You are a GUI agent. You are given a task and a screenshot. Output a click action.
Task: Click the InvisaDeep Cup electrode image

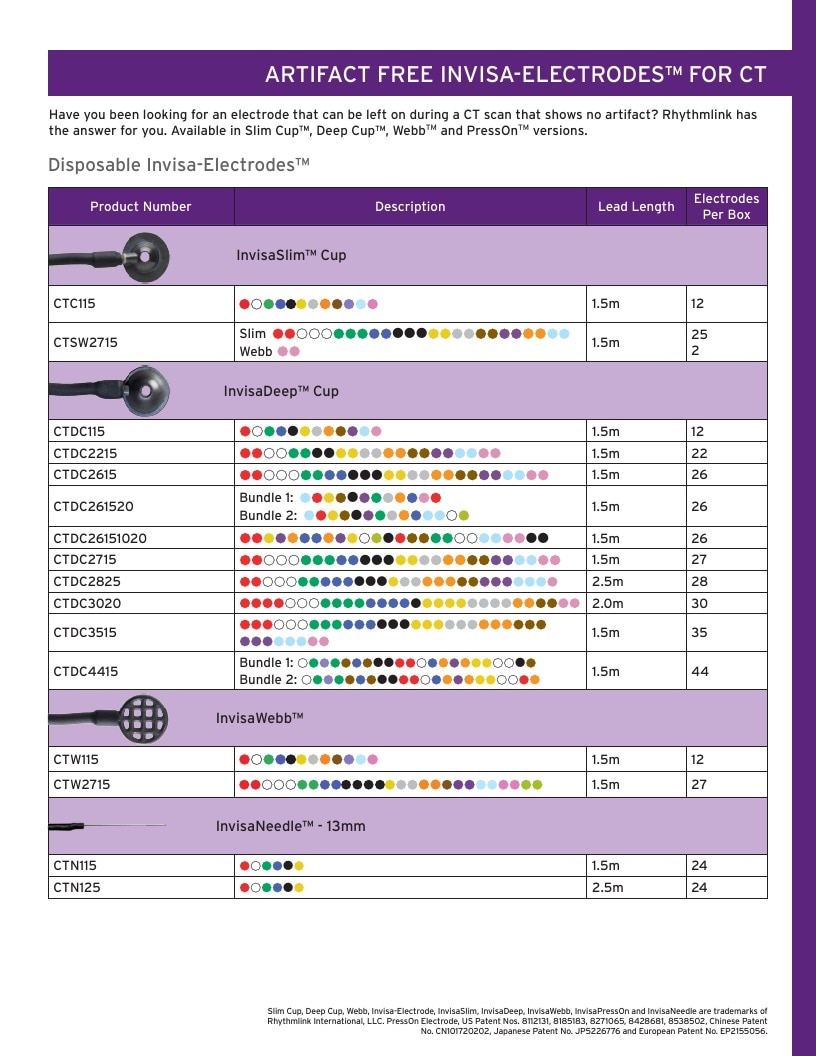109,391
